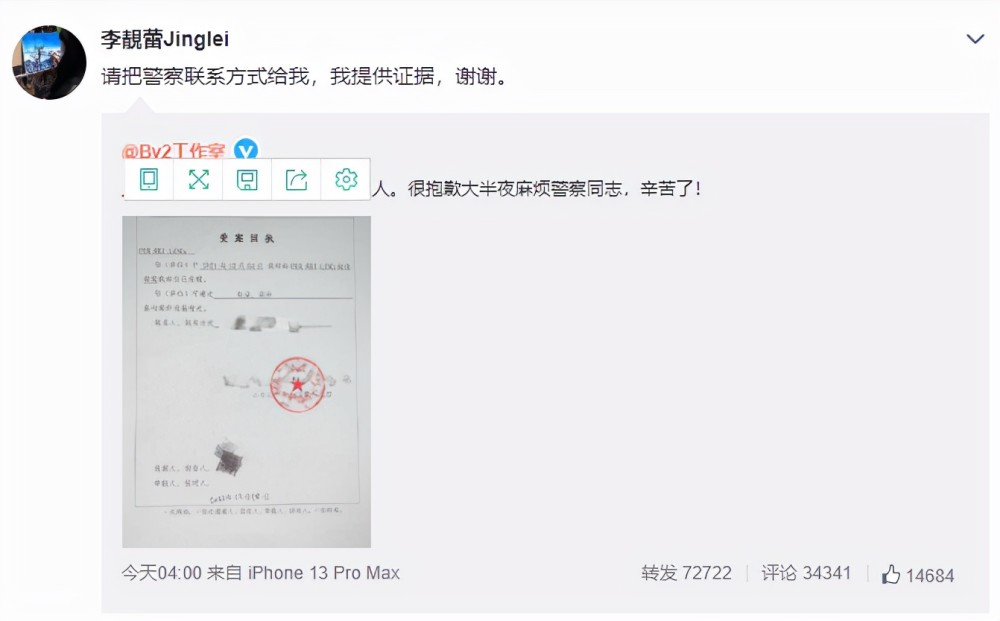The width and height of the screenshot is (1000, 621).
Task: Open the @By2工作室 account link
Action: 173,150
